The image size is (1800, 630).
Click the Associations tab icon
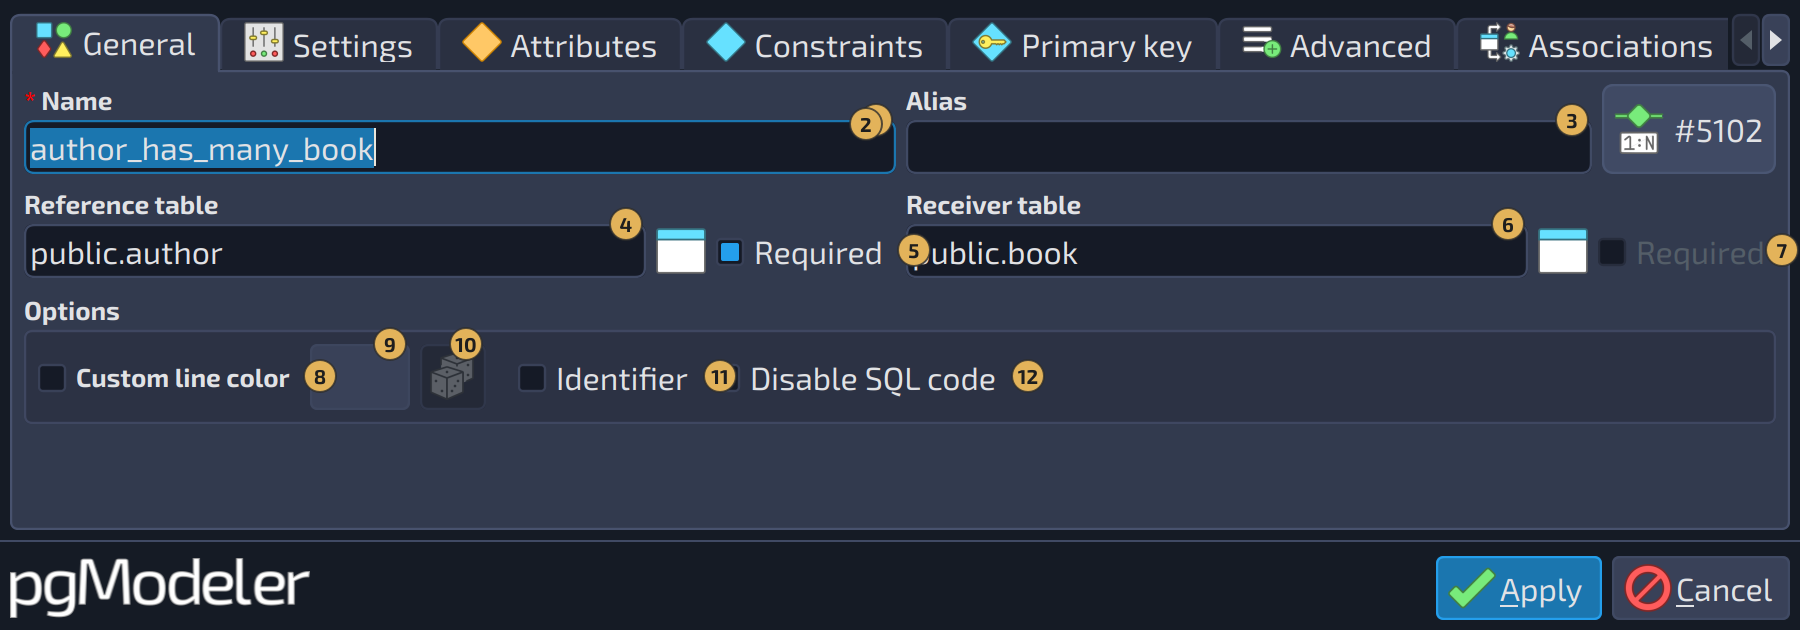click(x=1499, y=43)
